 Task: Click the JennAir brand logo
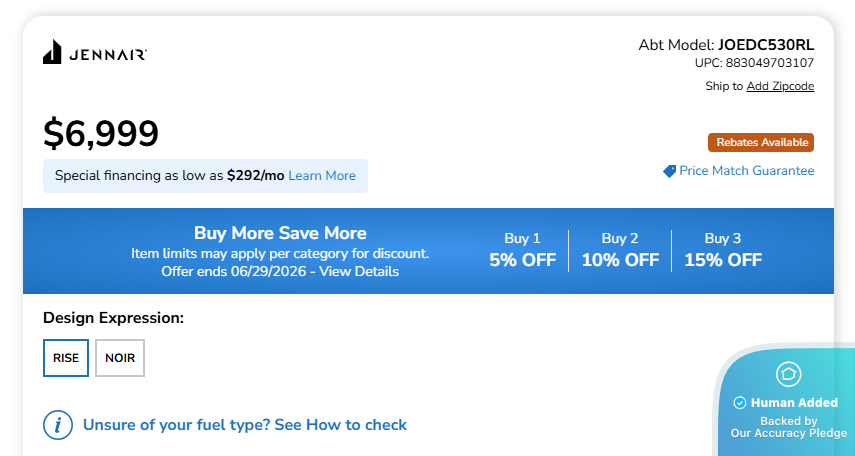(x=95, y=53)
